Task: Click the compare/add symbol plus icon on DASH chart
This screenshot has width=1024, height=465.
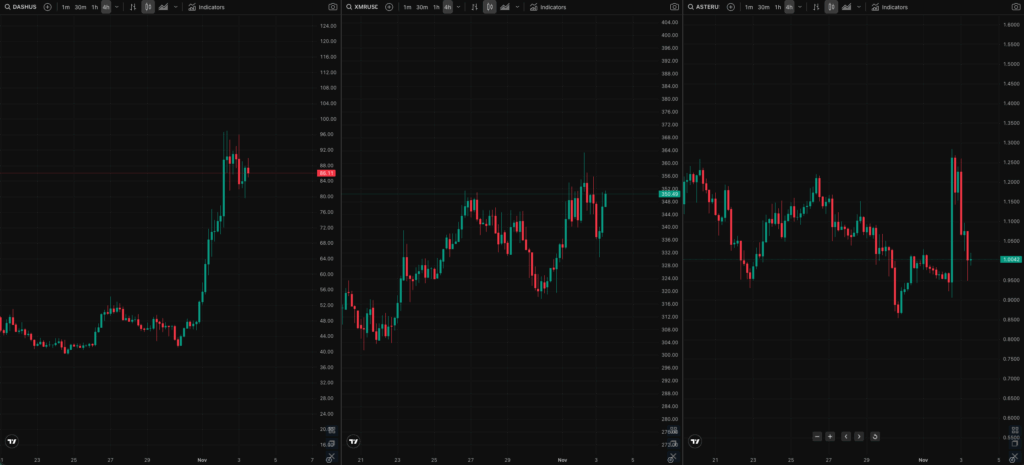Action: (48, 7)
